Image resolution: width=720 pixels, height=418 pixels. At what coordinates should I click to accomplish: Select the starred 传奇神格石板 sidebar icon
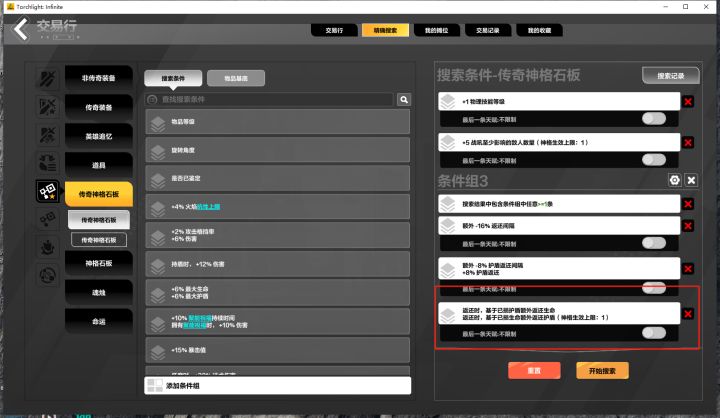coord(47,191)
